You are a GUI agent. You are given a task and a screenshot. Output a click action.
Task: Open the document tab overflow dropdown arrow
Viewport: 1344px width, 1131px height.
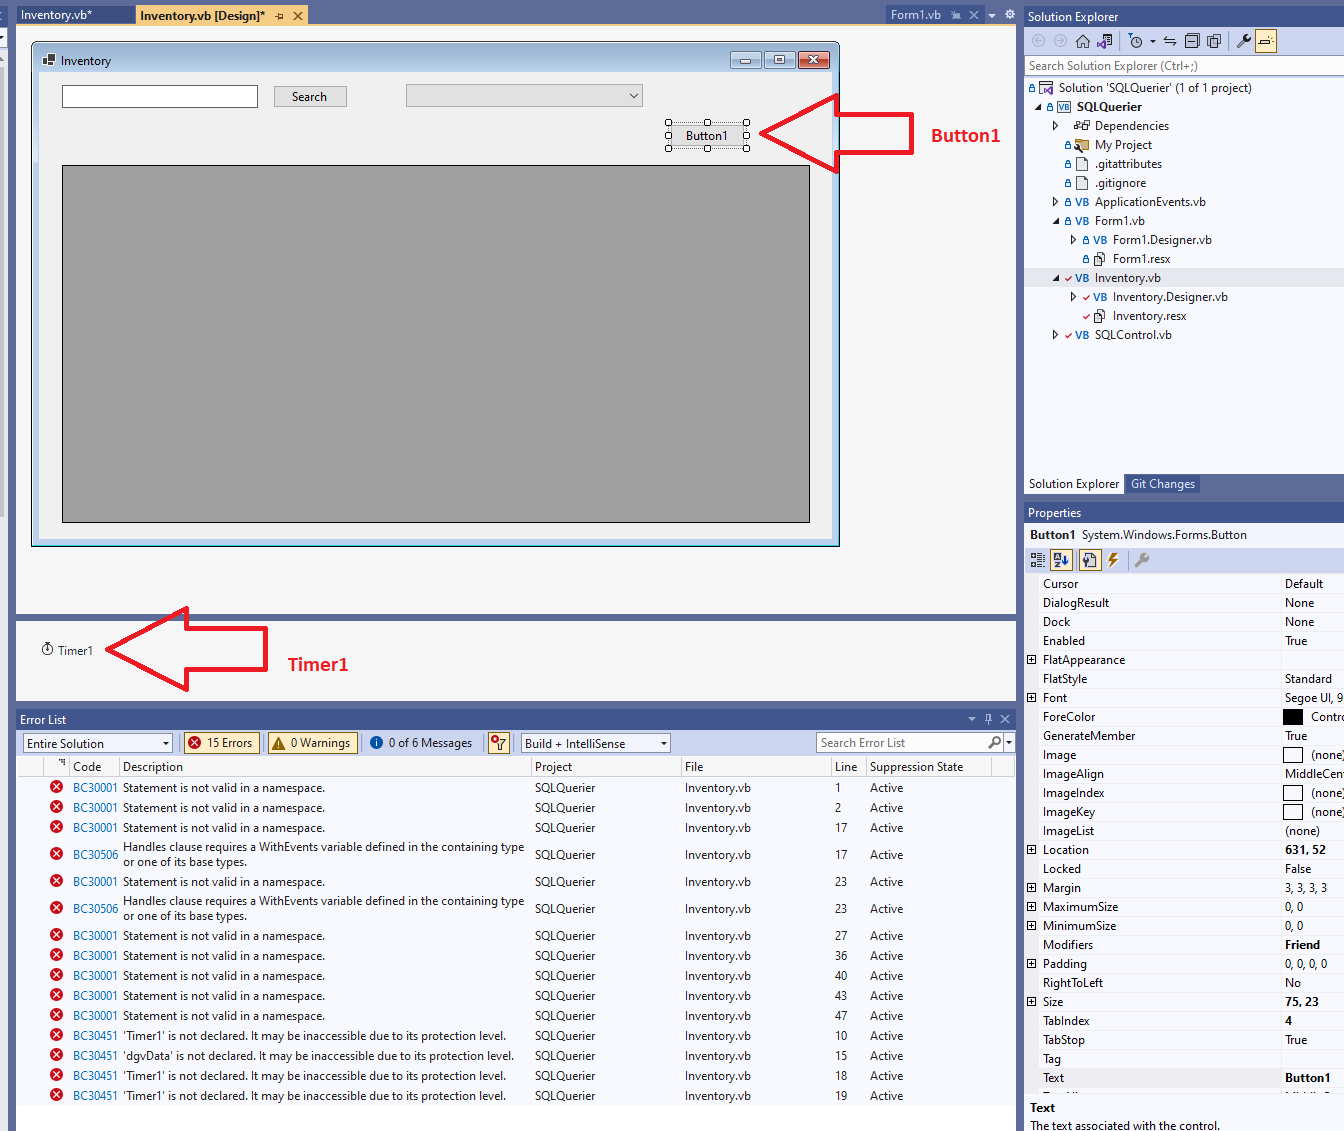[992, 15]
